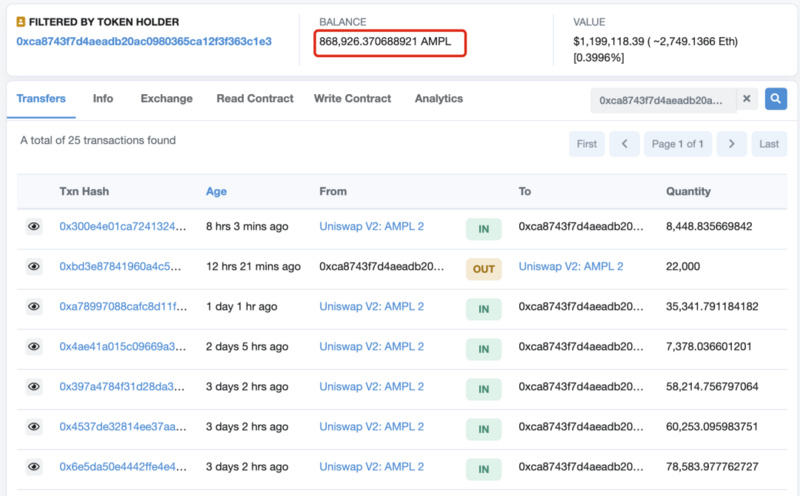This screenshot has width=800, height=496.
Task: Click From address in the OUT row
Action: click(x=382, y=266)
